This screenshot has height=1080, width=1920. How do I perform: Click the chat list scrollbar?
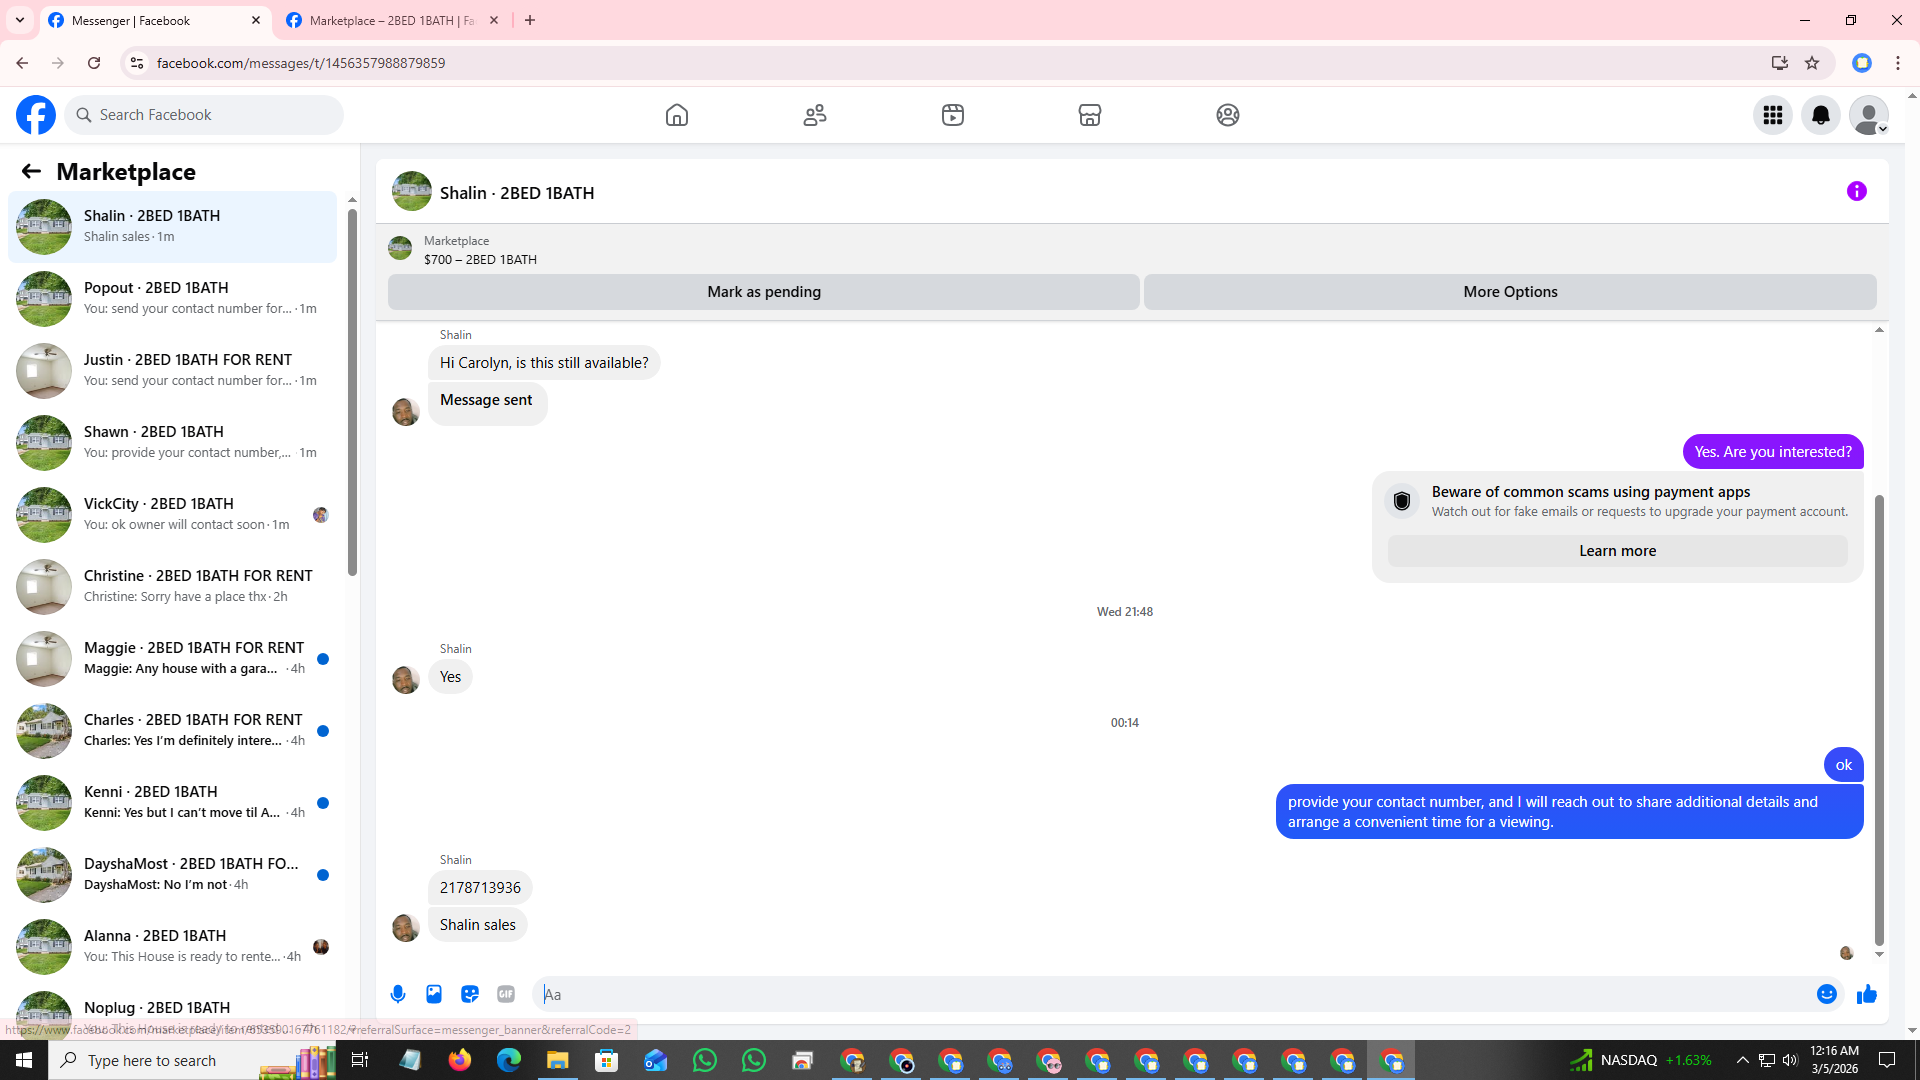point(352,392)
